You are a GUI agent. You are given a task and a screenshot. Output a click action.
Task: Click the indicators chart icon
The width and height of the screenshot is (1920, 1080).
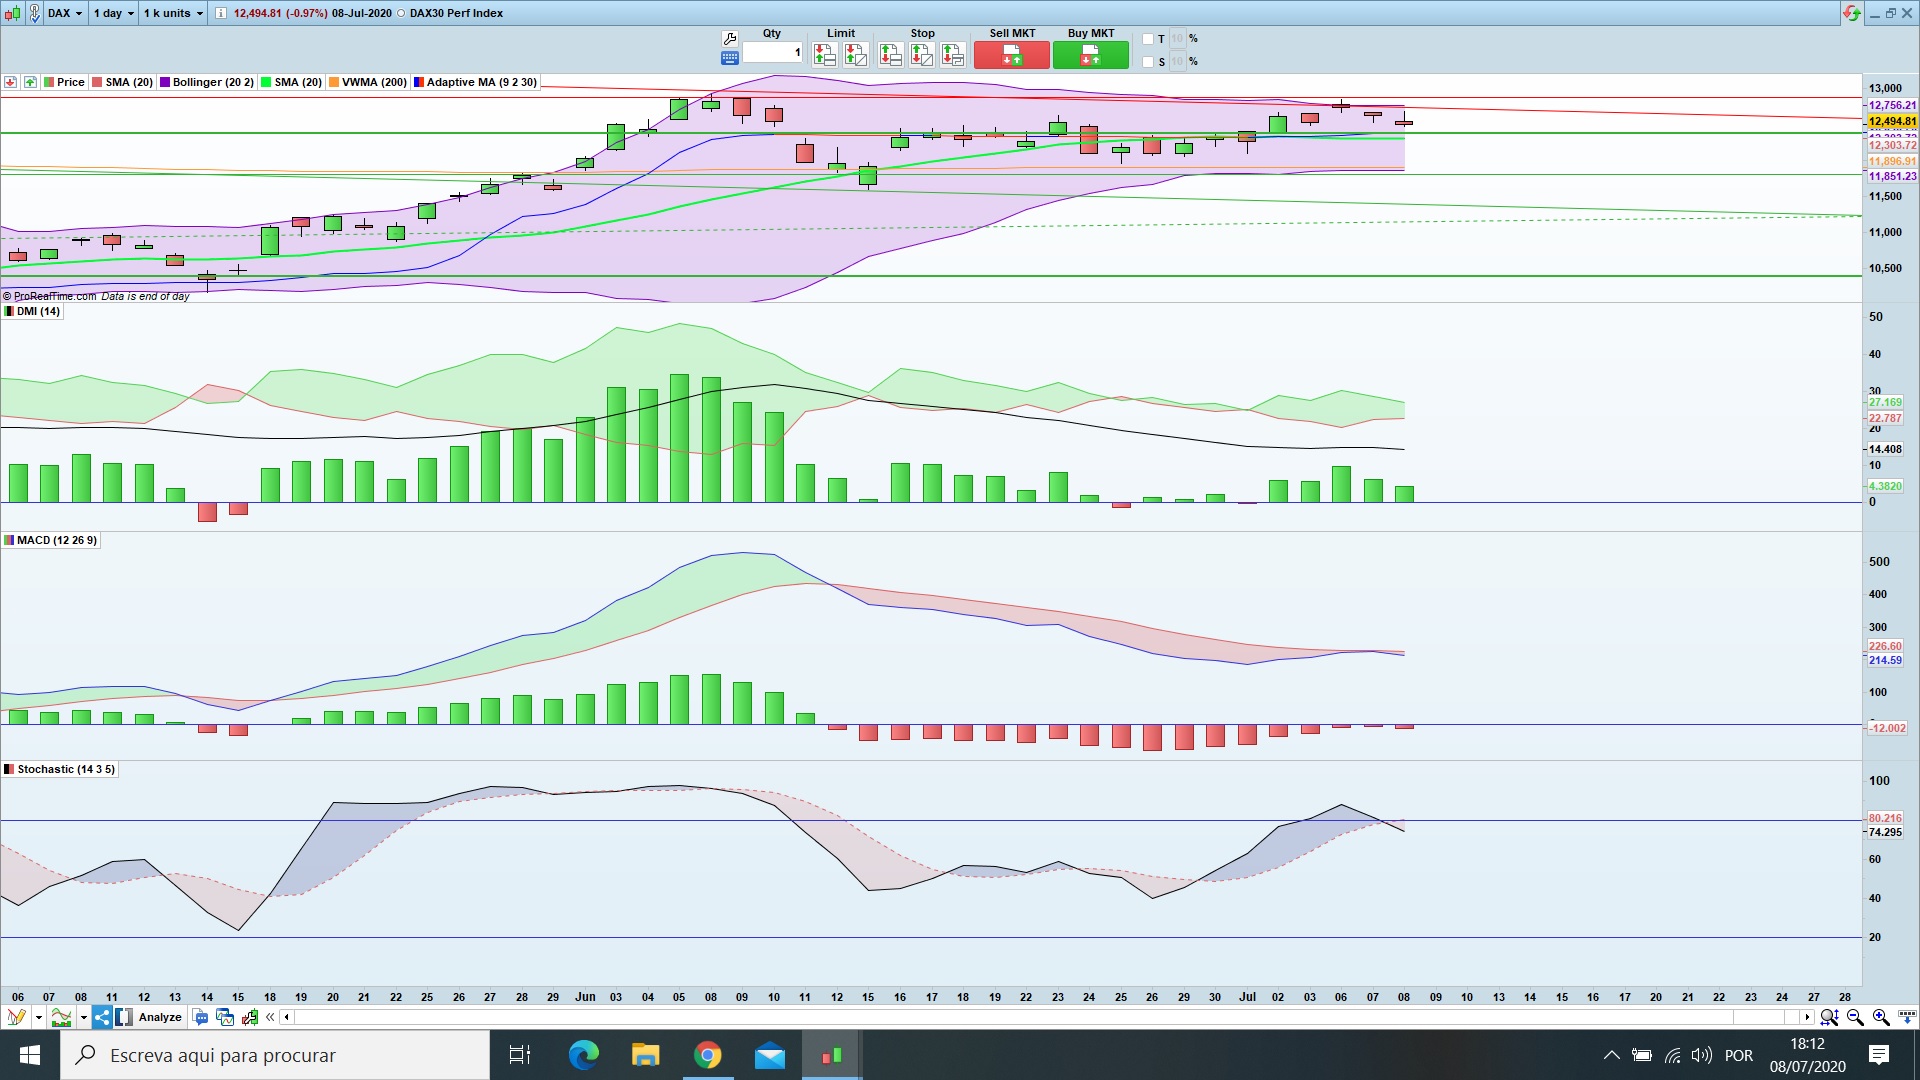(61, 1017)
